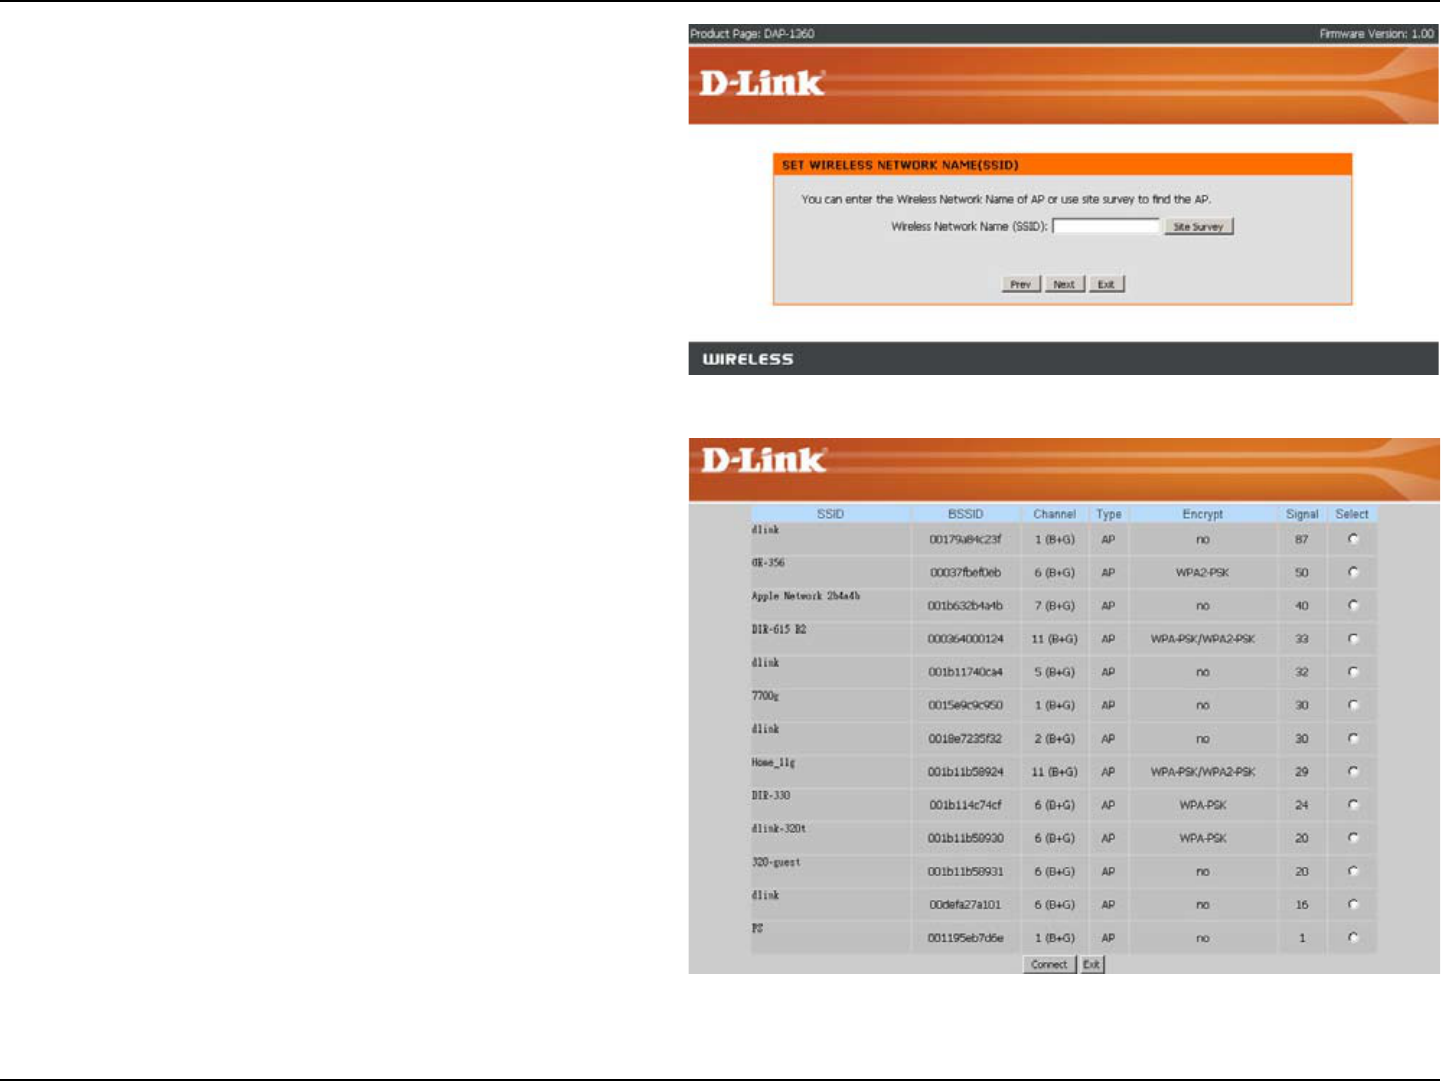Click the WIRELESS section header bar
Screen dimensions: 1441x1081
1063,359
